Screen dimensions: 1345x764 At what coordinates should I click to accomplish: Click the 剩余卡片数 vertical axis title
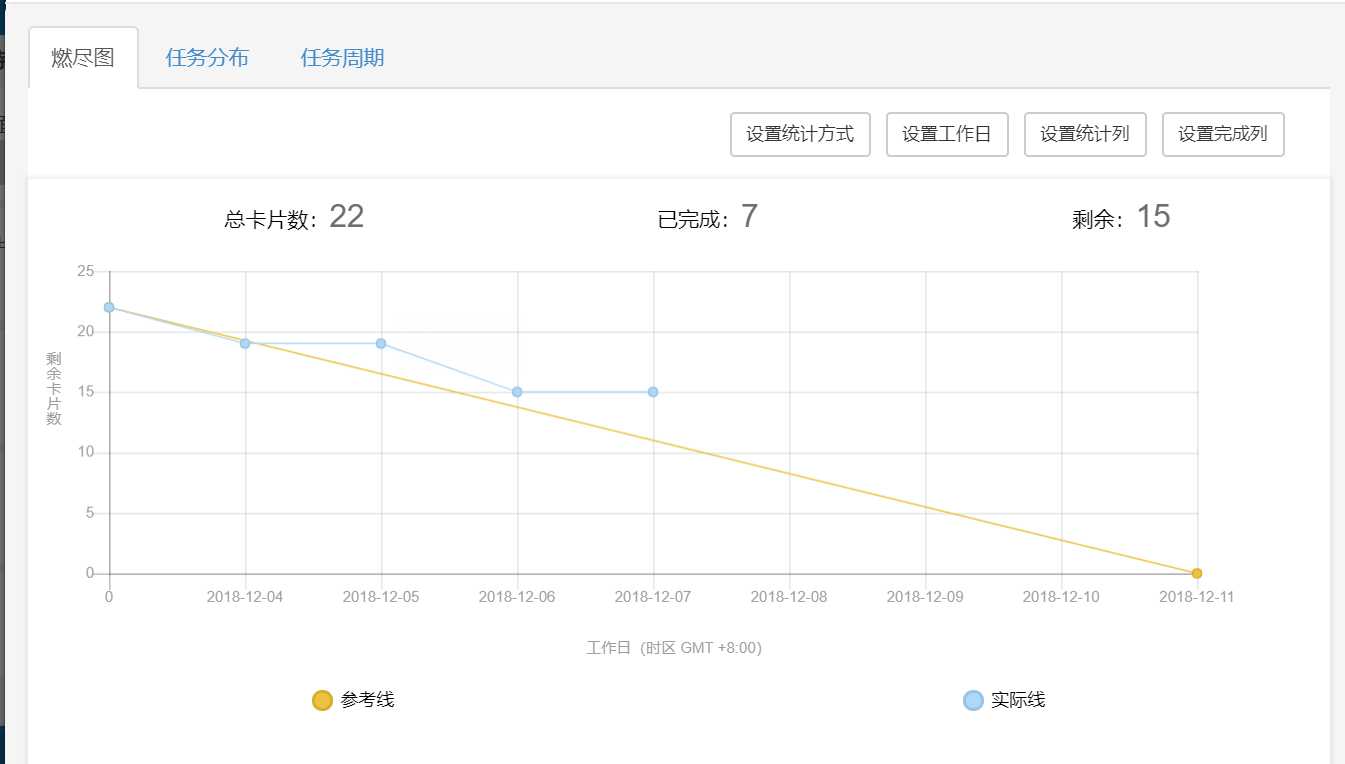54,389
